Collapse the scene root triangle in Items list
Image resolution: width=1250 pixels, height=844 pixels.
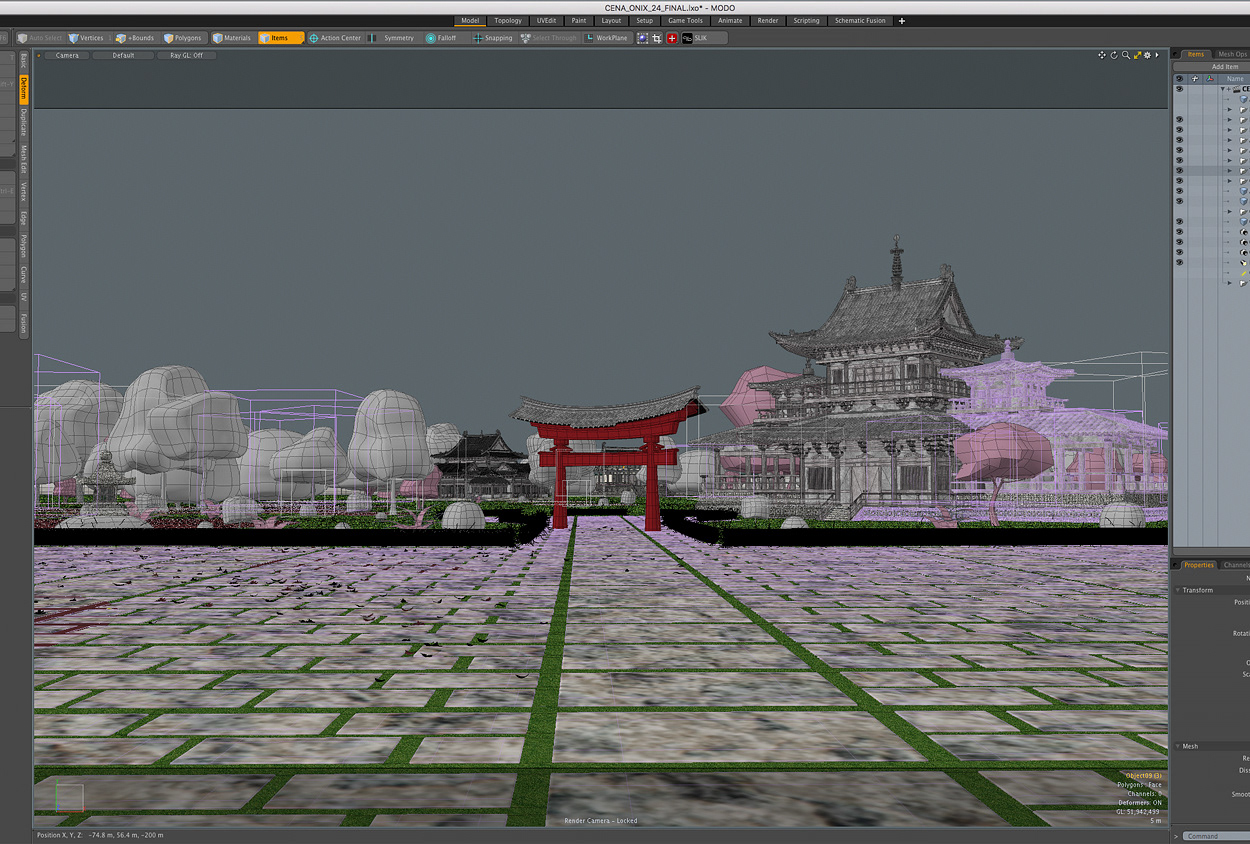pos(1222,89)
